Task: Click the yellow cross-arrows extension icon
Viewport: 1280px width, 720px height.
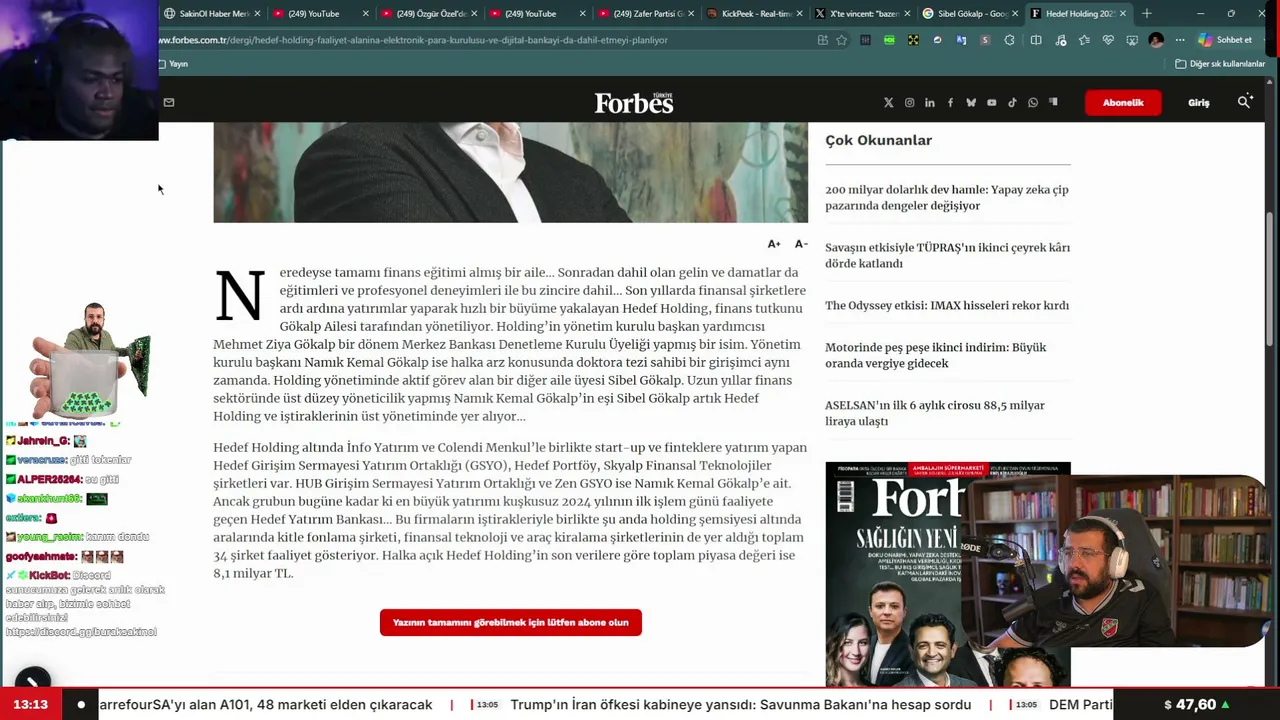Action: coord(913,40)
